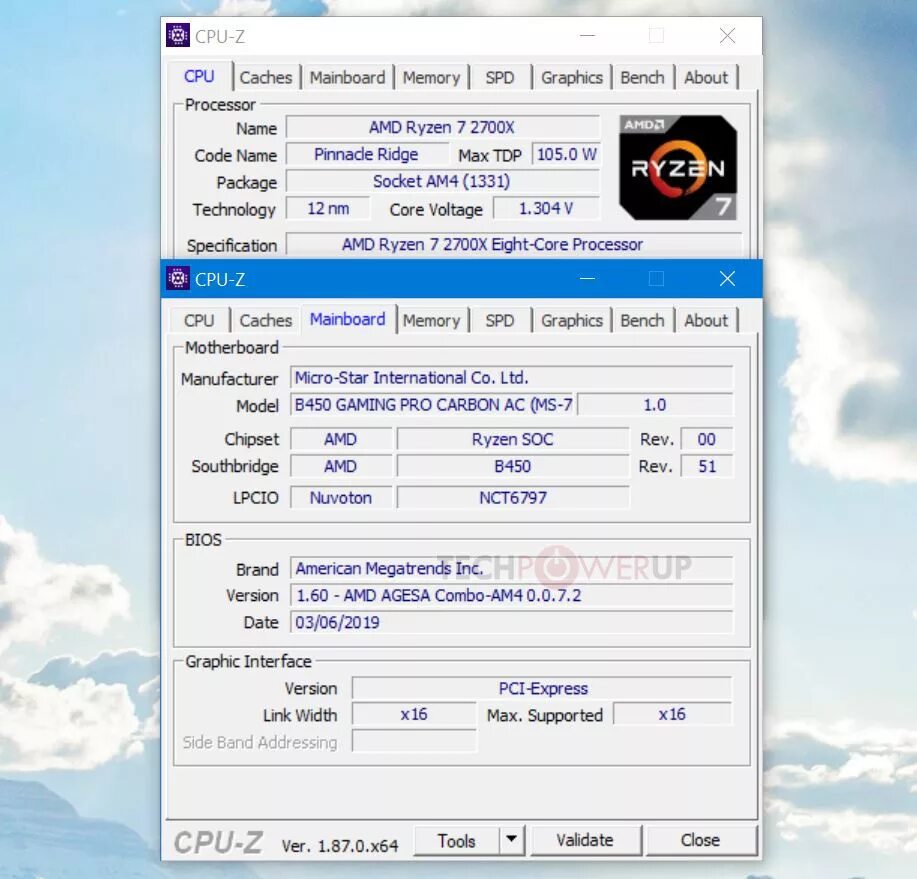
Task: Click 'American Megatrends Inc.' BIOS brand field
Action: 512,568
